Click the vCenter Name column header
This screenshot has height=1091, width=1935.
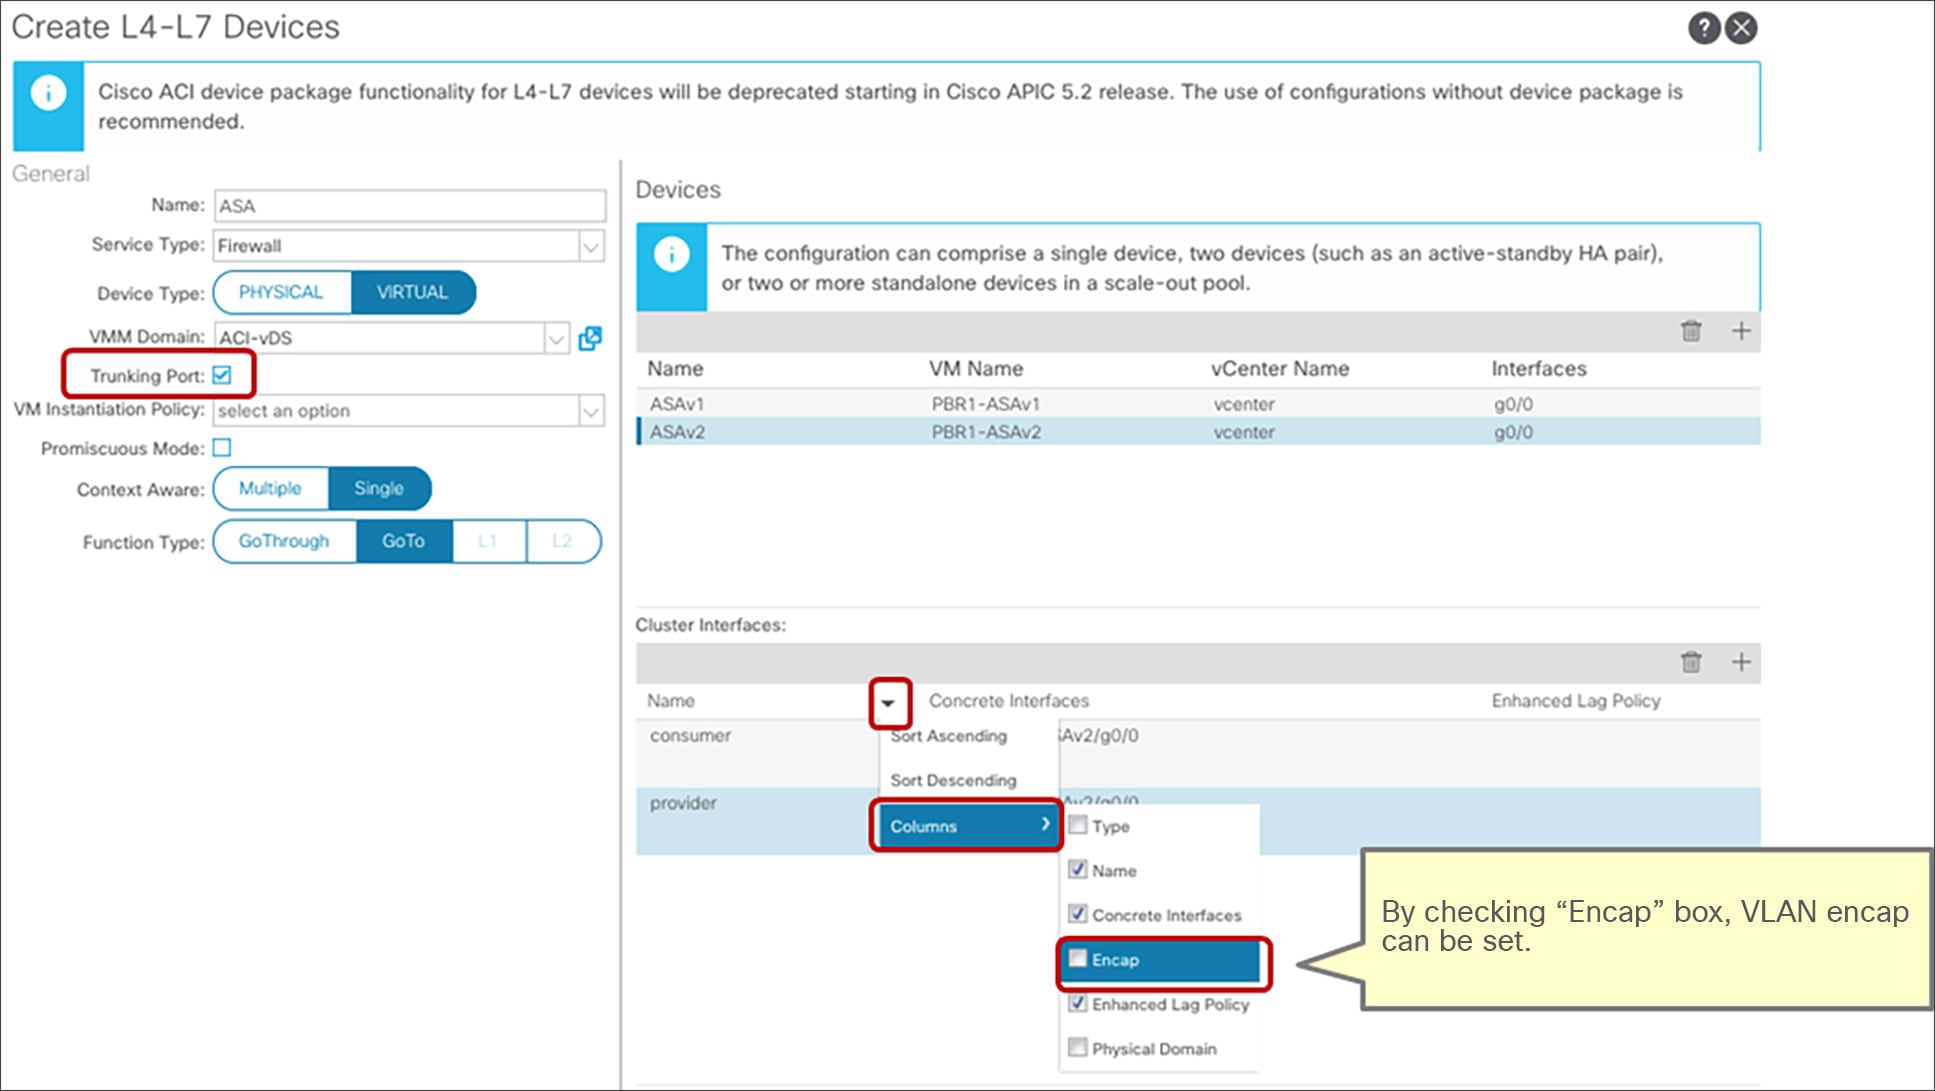pos(1280,369)
